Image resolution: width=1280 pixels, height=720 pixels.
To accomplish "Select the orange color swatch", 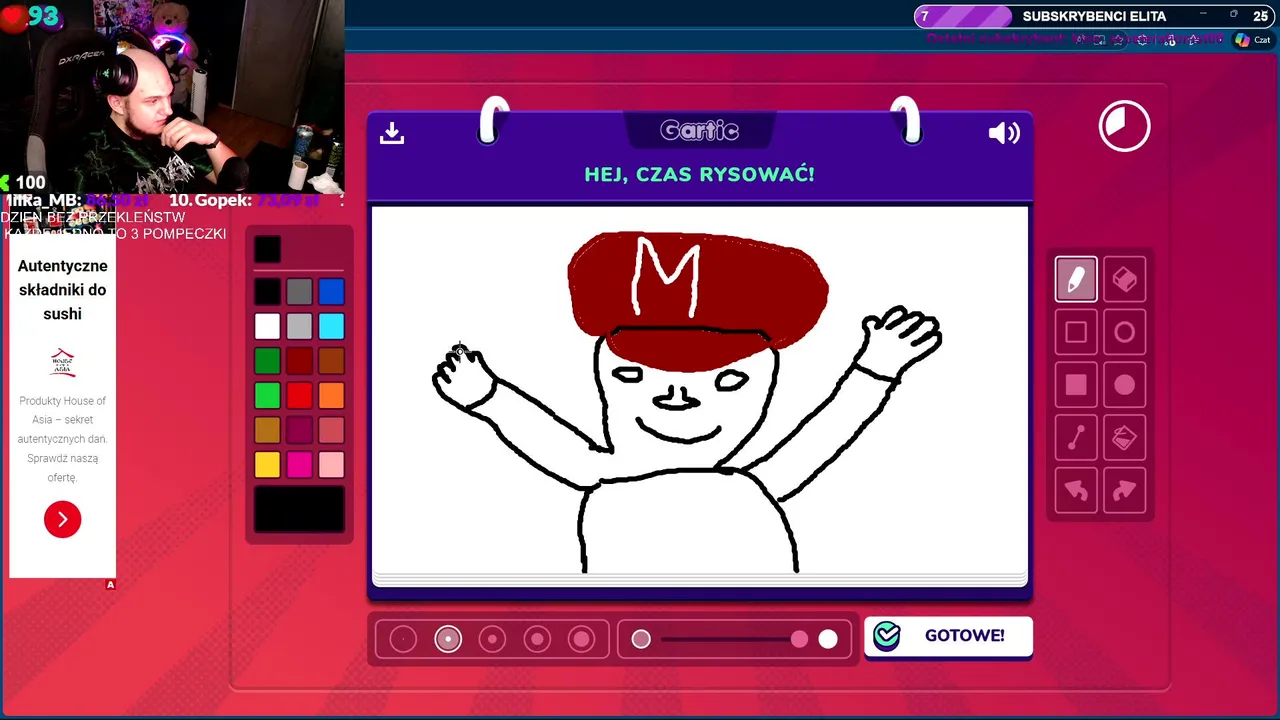I will pyautogui.click(x=331, y=395).
